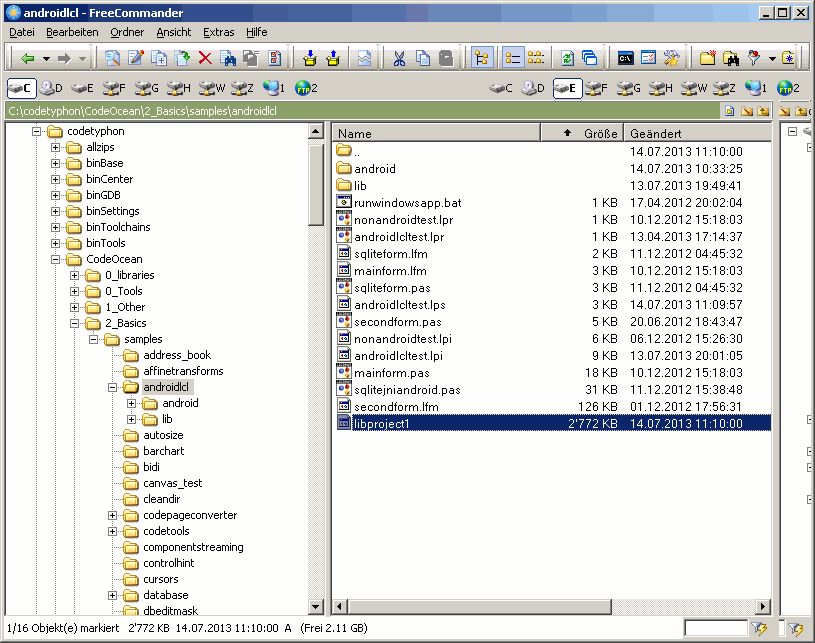The width and height of the screenshot is (815, 643).
Task: Open the back history dropdown arrow
Action: (x=46, y=59)
